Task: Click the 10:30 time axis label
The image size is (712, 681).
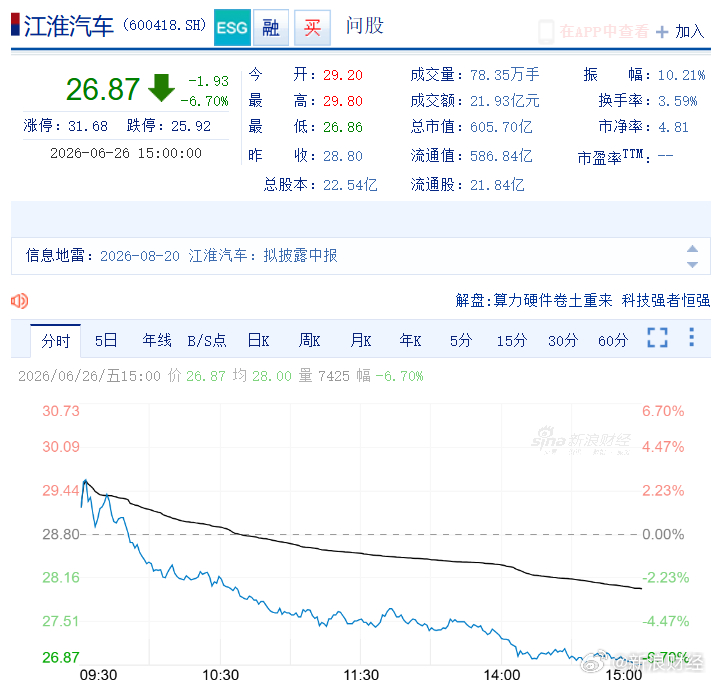Action: [221, 675]
